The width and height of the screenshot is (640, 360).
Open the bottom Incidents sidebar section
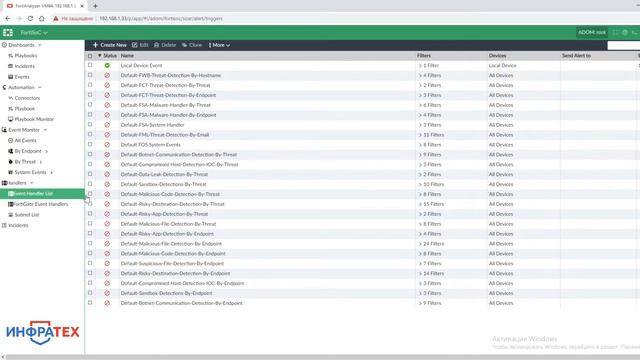click(x=18, y=225)
